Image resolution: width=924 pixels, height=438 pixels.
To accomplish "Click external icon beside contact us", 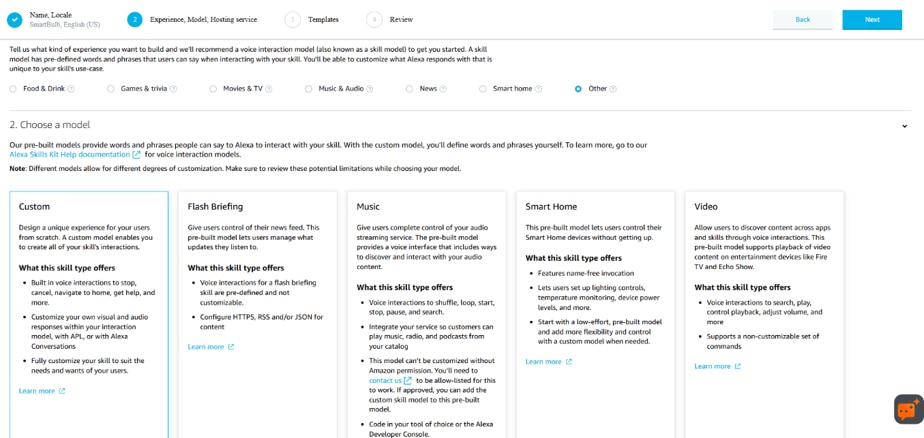I will pyautogui.click(x=408, y=380).
